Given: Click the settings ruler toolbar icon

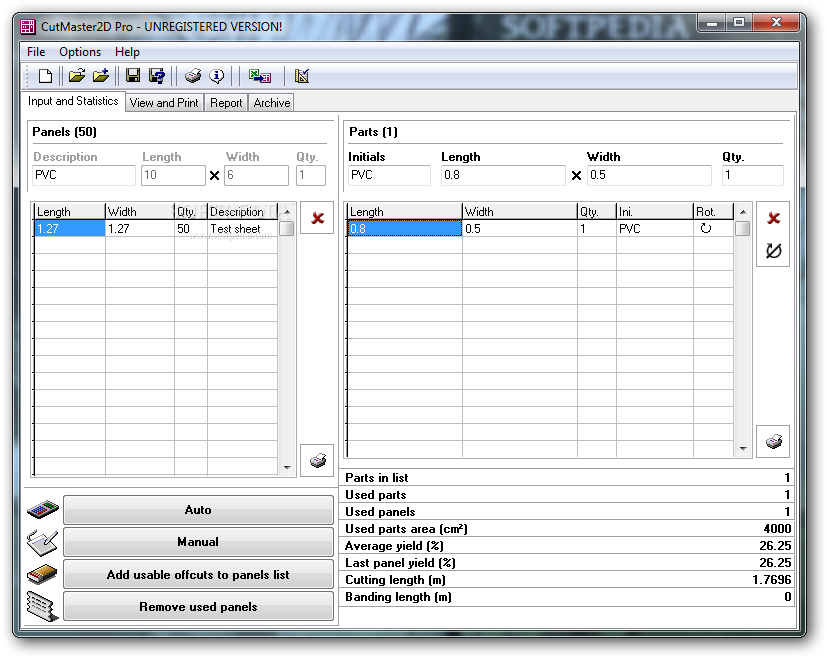Looking at the screenshot, I should 302,76.
